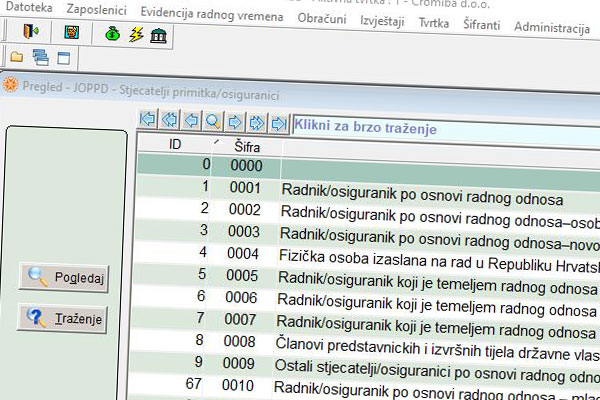Open the Izvještaji menu
The width and height of the screenshot is (600, 400).
tap(382, 21)
